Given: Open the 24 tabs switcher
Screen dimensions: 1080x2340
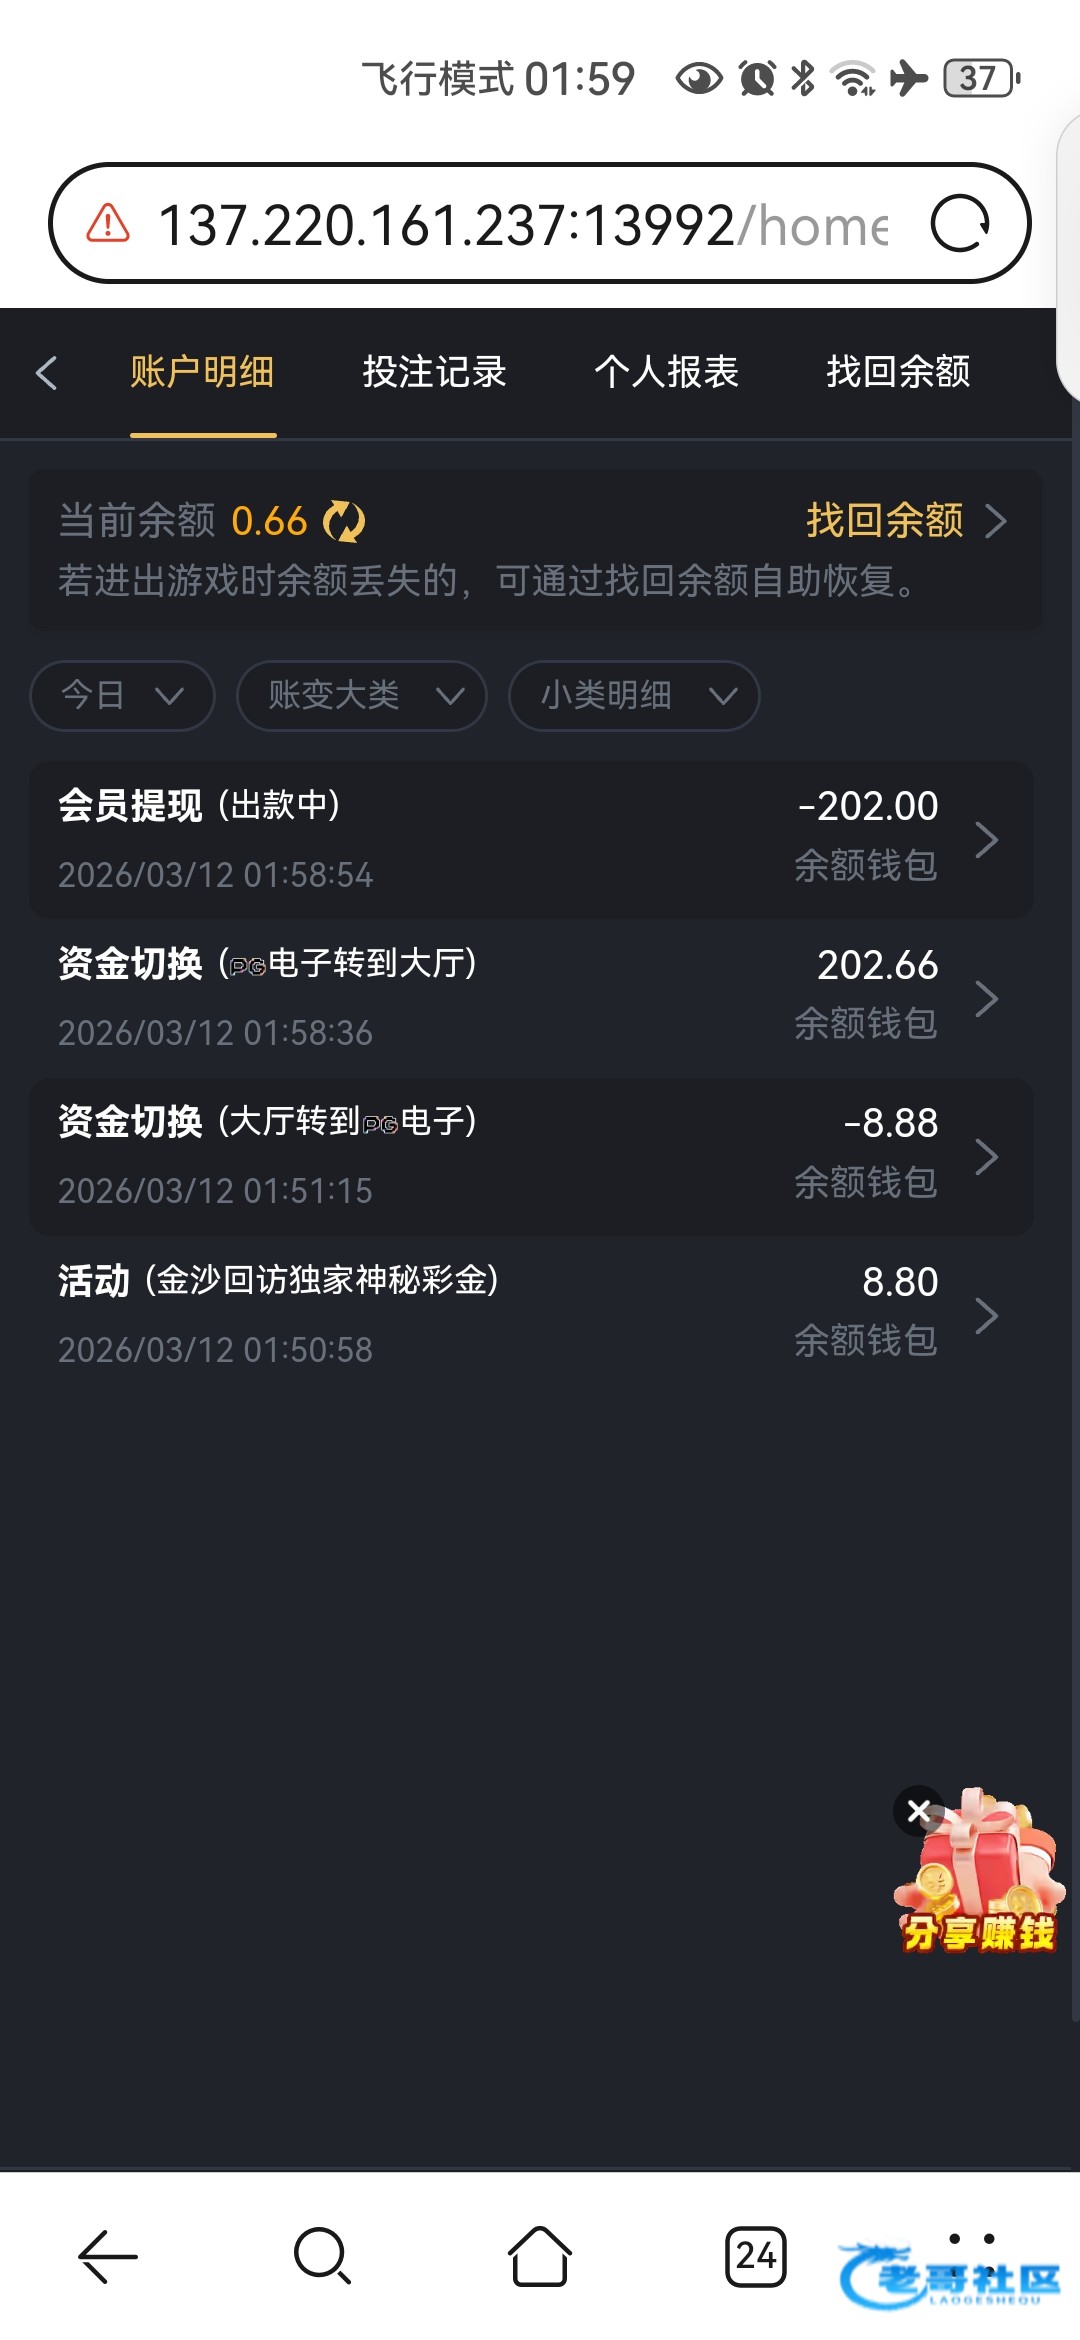Looking at the screenshot, I should 756,2257.
